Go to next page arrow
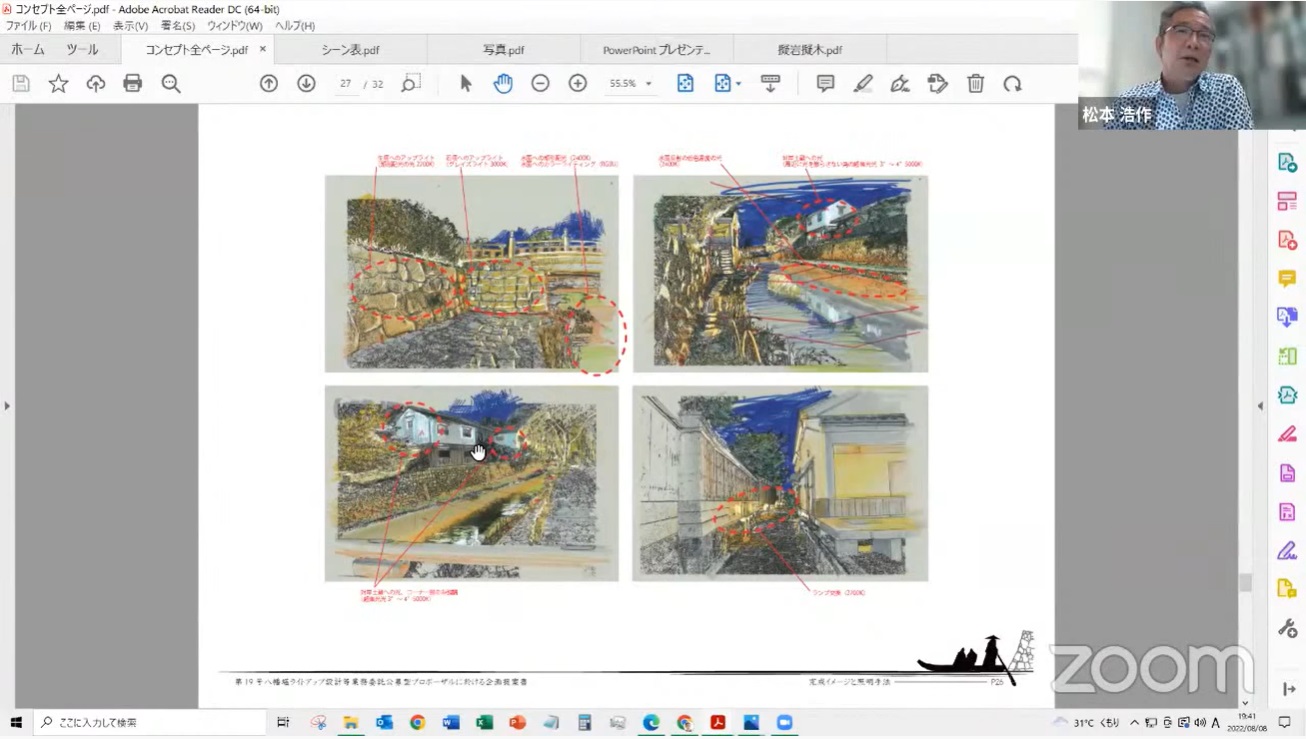 point(306,84)
